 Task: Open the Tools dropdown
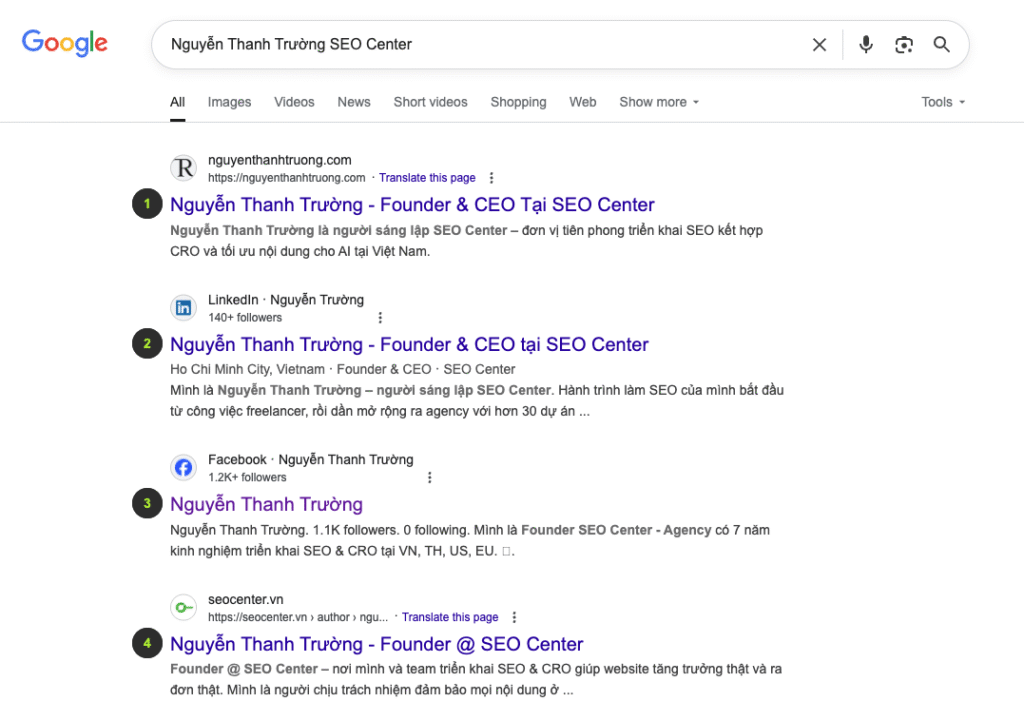click(x=943, y=102)
